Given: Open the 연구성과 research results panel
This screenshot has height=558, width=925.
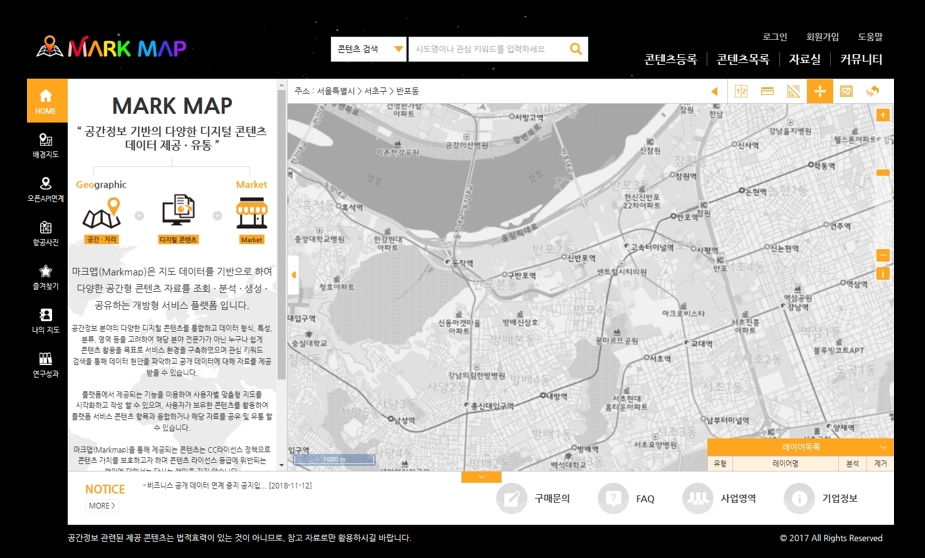Looking at the screenshot, I should [45, 365].
